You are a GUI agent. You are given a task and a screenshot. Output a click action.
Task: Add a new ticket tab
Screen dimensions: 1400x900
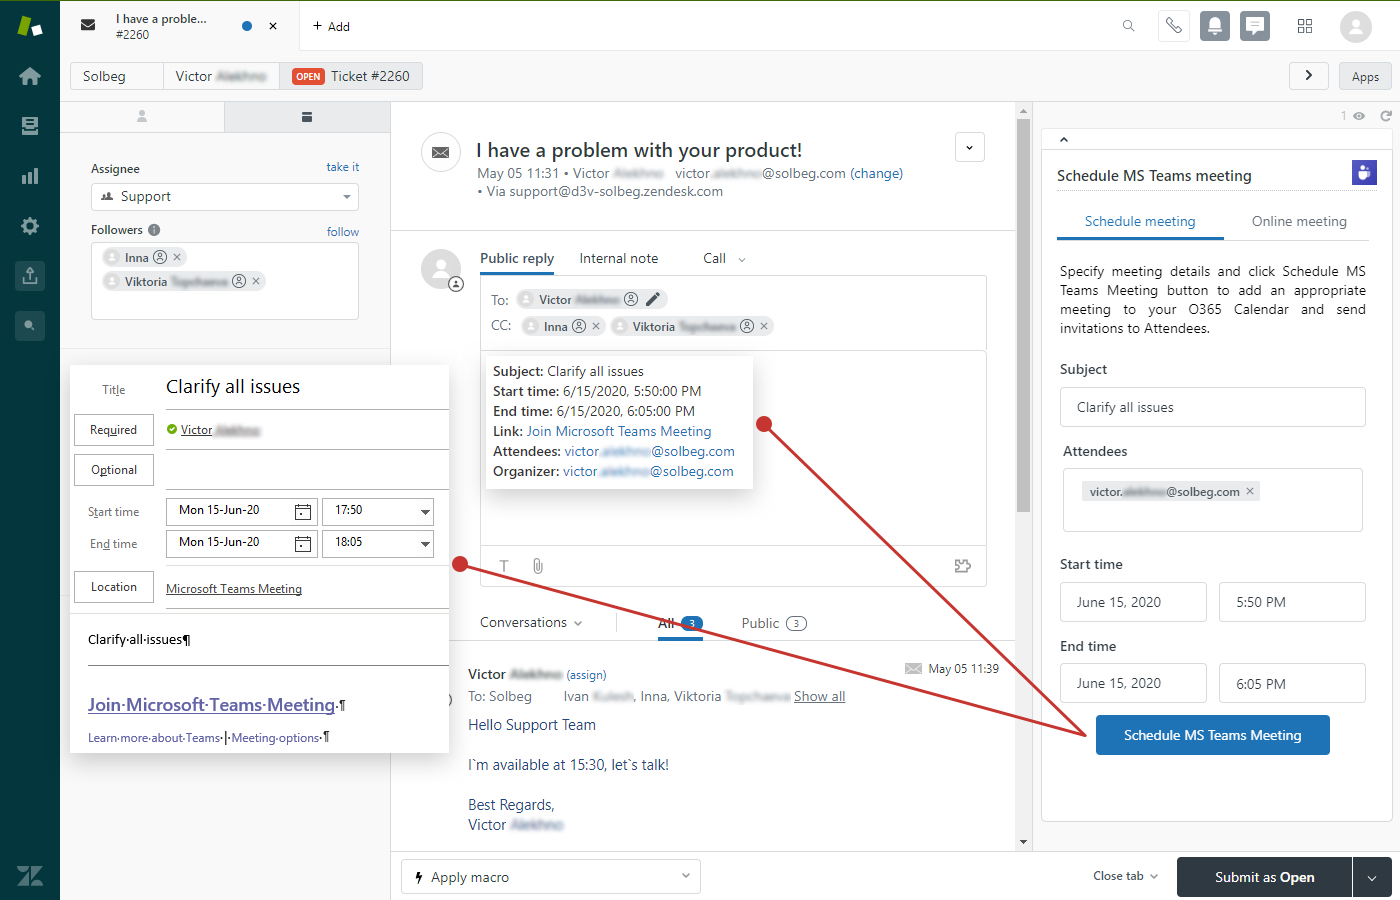click(331, 26)
